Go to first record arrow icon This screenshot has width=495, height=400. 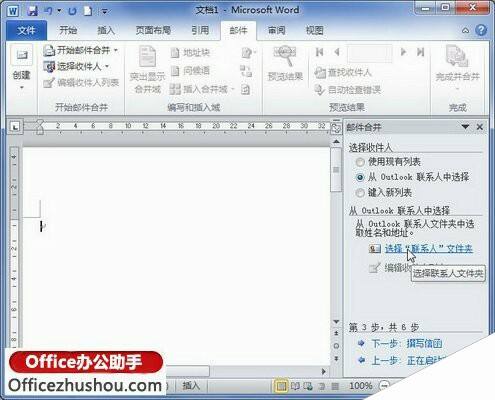tap(319, 52)
